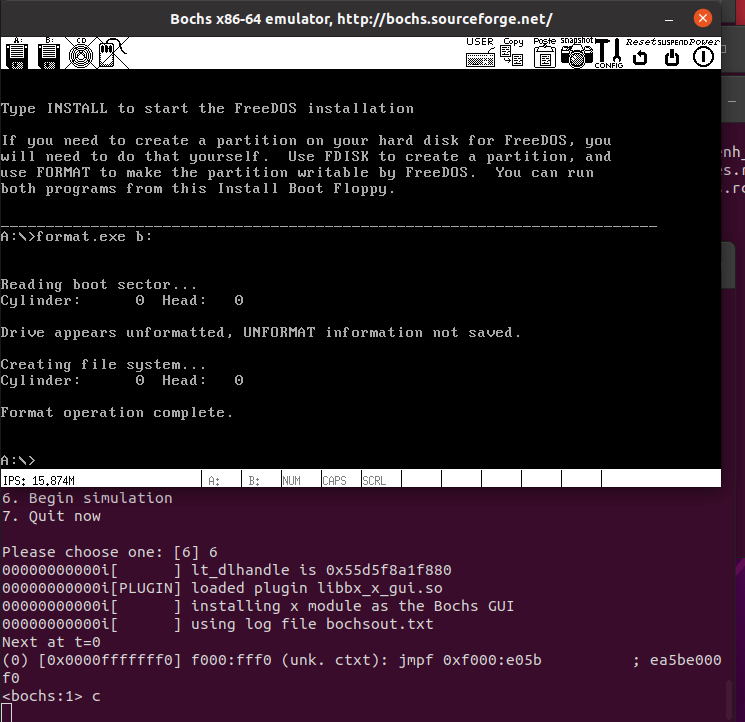Image resolution: width=745 pixels, height=722 pixels.
Task: Click 'Please choose one: [6] 6' line
Action: 110,552
